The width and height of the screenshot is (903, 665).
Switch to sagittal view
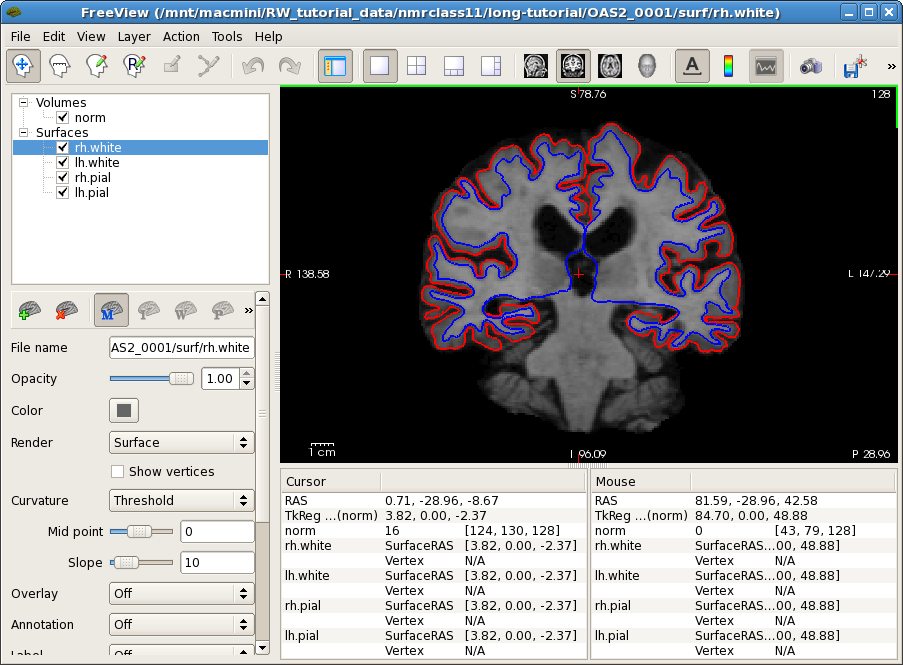536,66
